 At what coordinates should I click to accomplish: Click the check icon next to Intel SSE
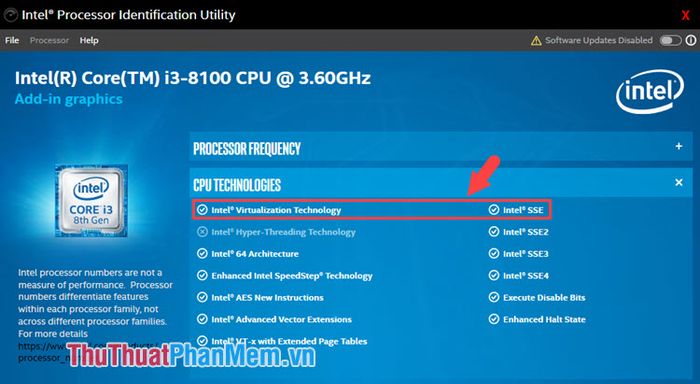493,209
